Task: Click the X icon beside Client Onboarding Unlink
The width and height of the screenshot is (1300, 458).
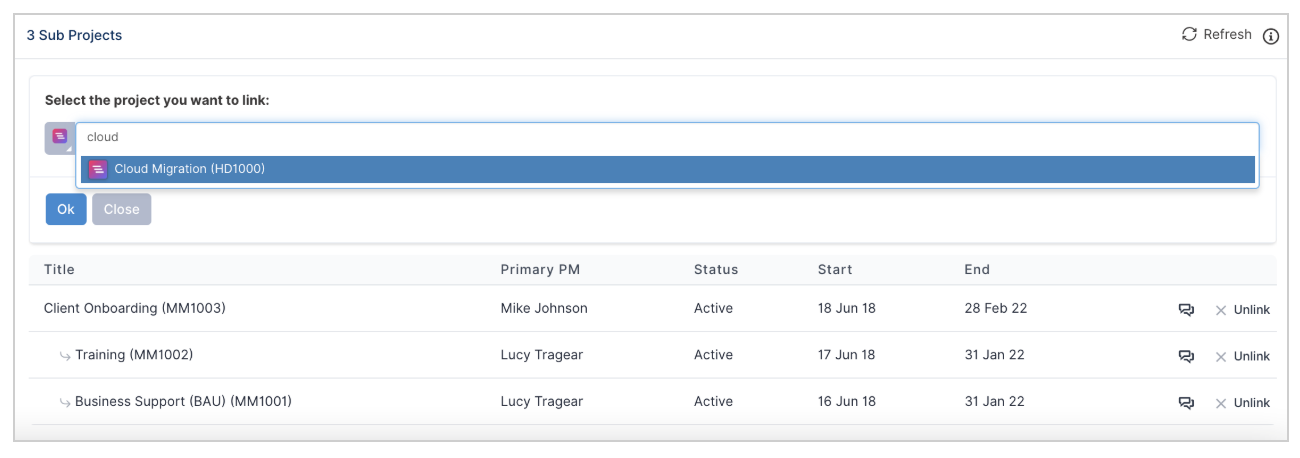Action: point(1220,310)
